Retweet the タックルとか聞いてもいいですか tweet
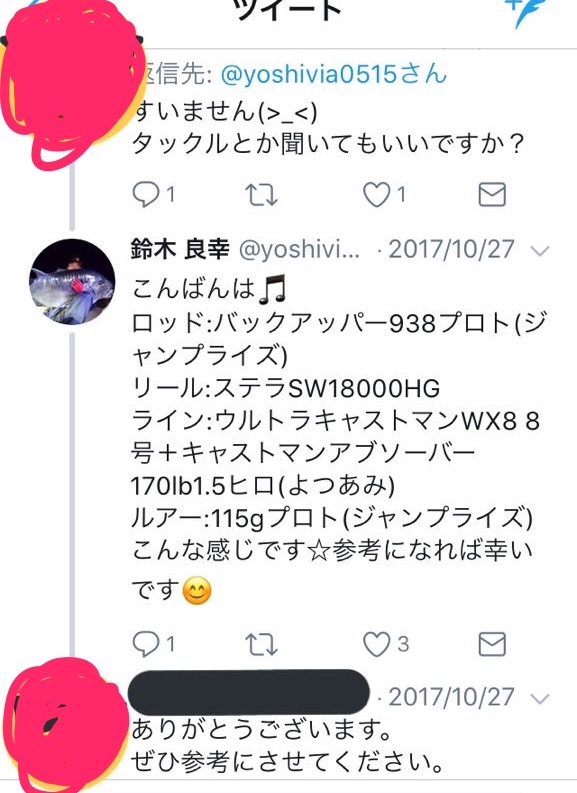 261,195
